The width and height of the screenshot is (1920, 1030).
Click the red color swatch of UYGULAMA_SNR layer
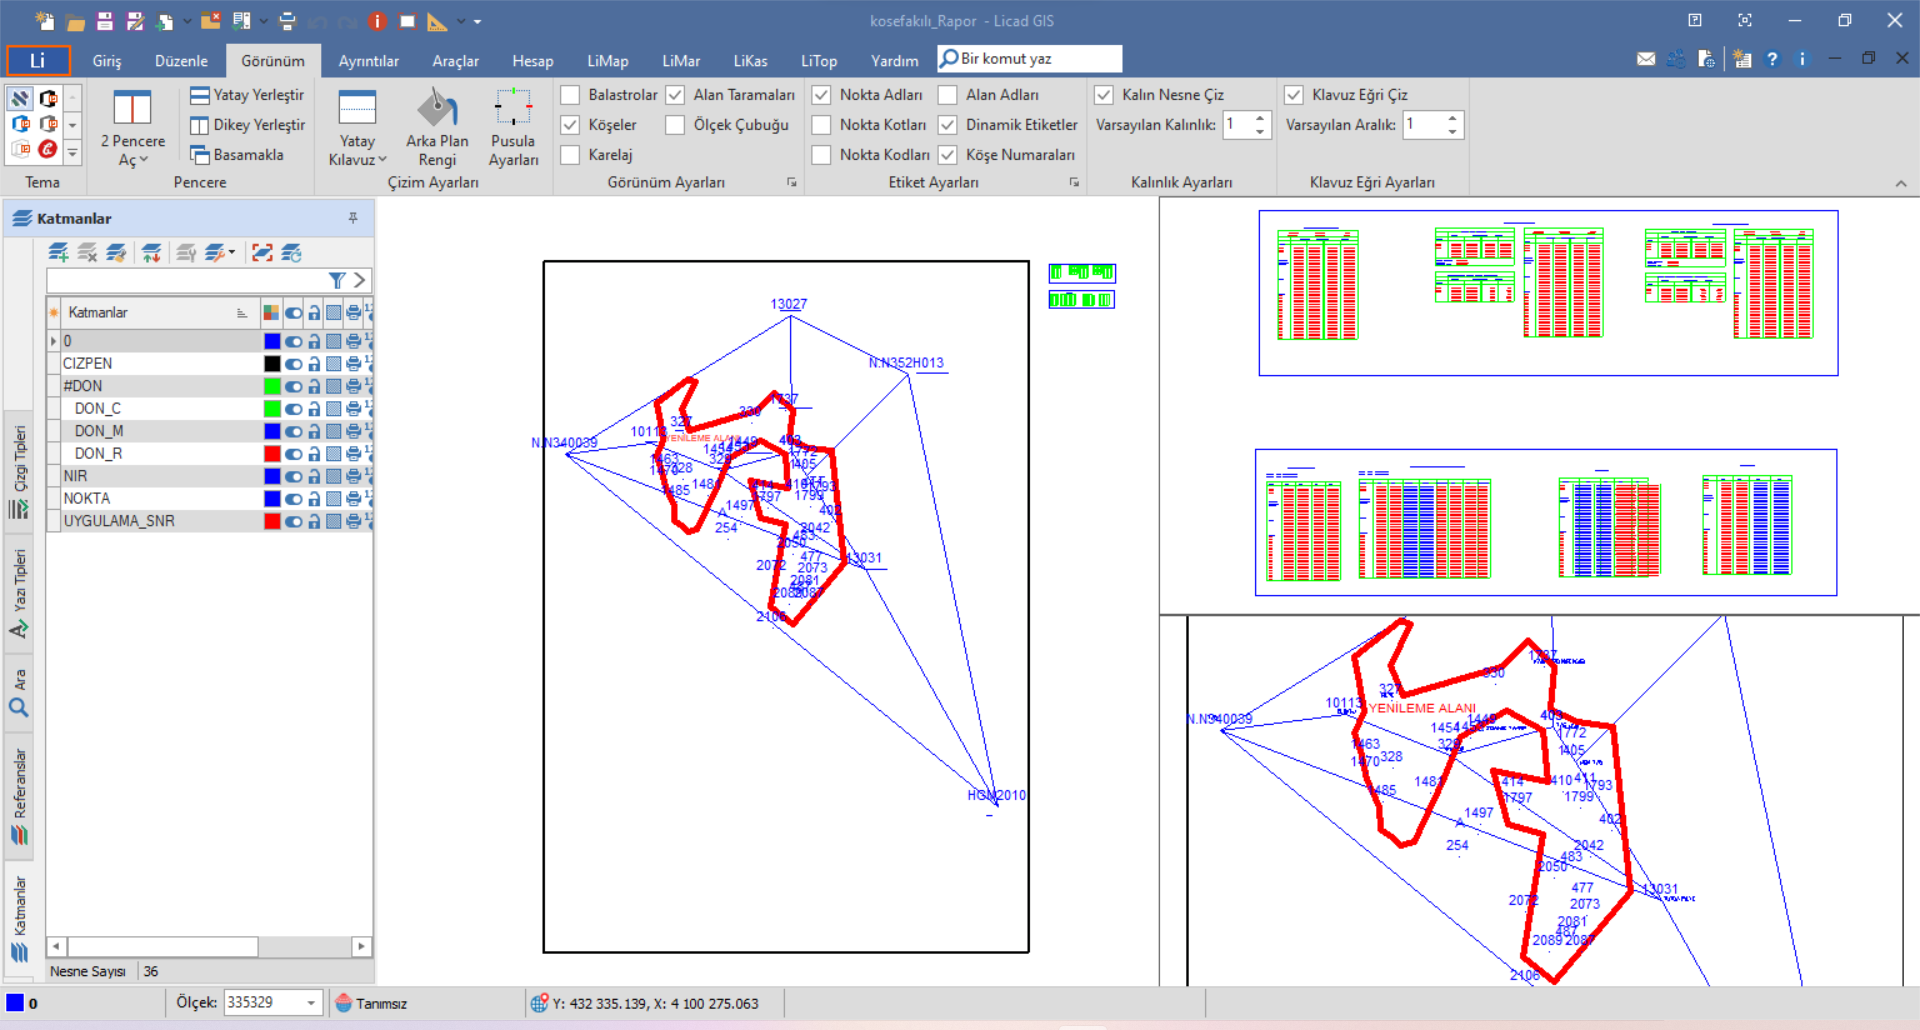pos(272,521)
